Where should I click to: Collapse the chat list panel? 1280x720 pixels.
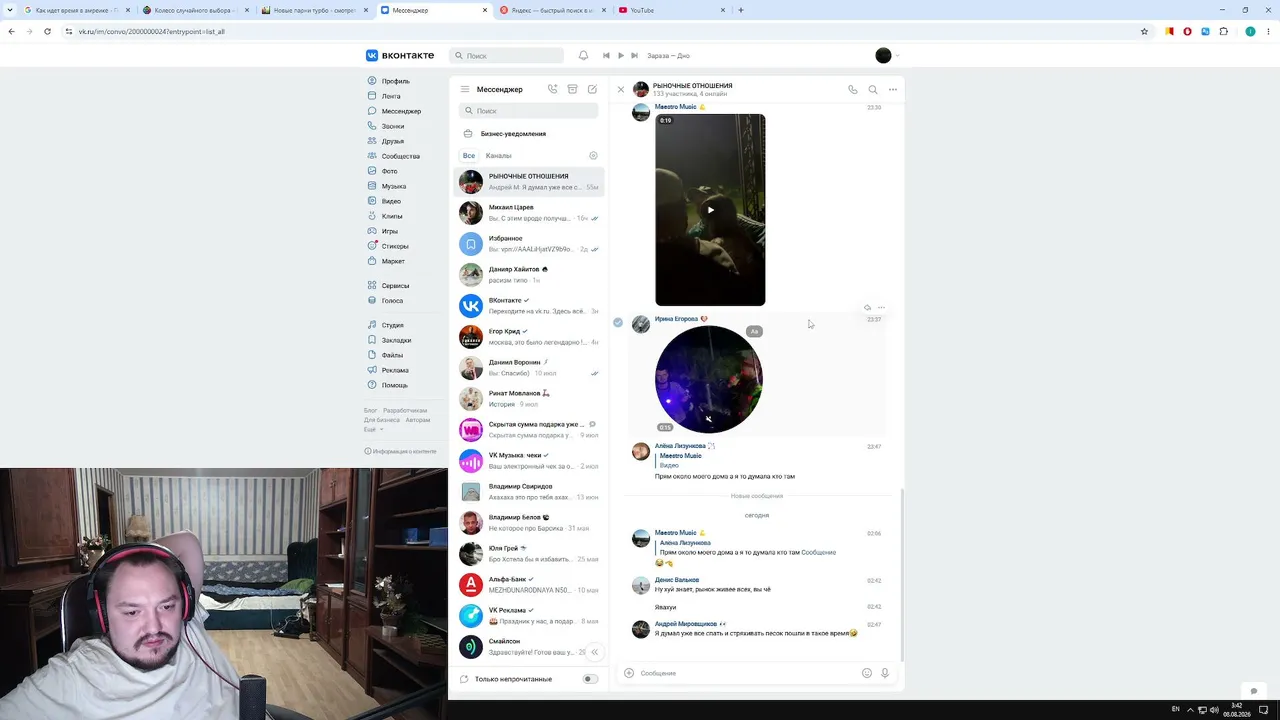[x=594, y=652]
